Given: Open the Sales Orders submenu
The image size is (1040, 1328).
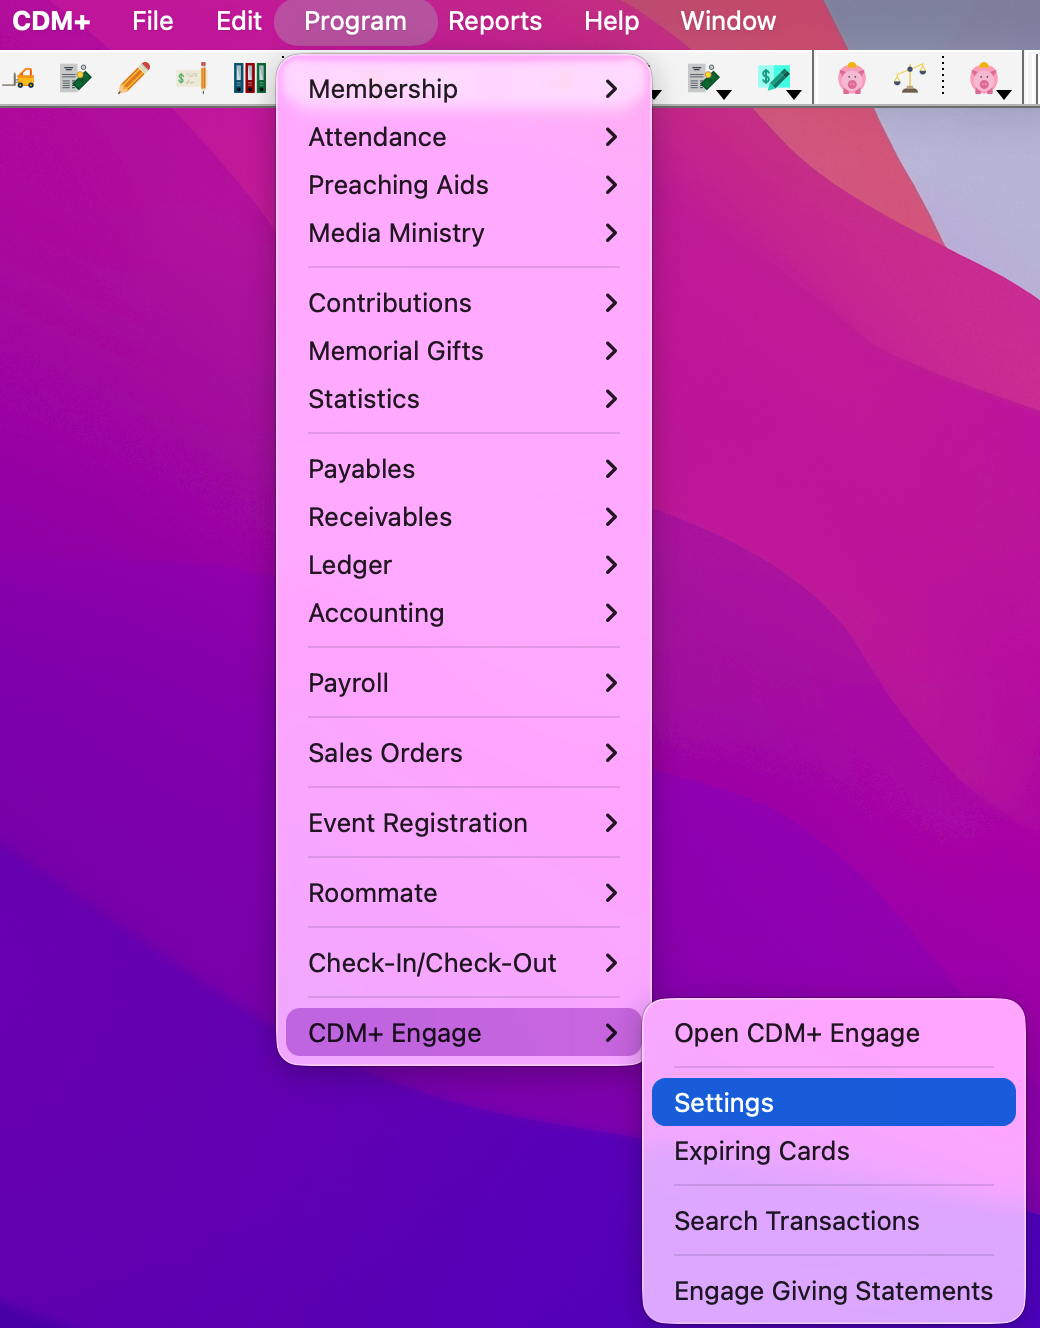Looking at the screenshot, I should coord(464,753).
